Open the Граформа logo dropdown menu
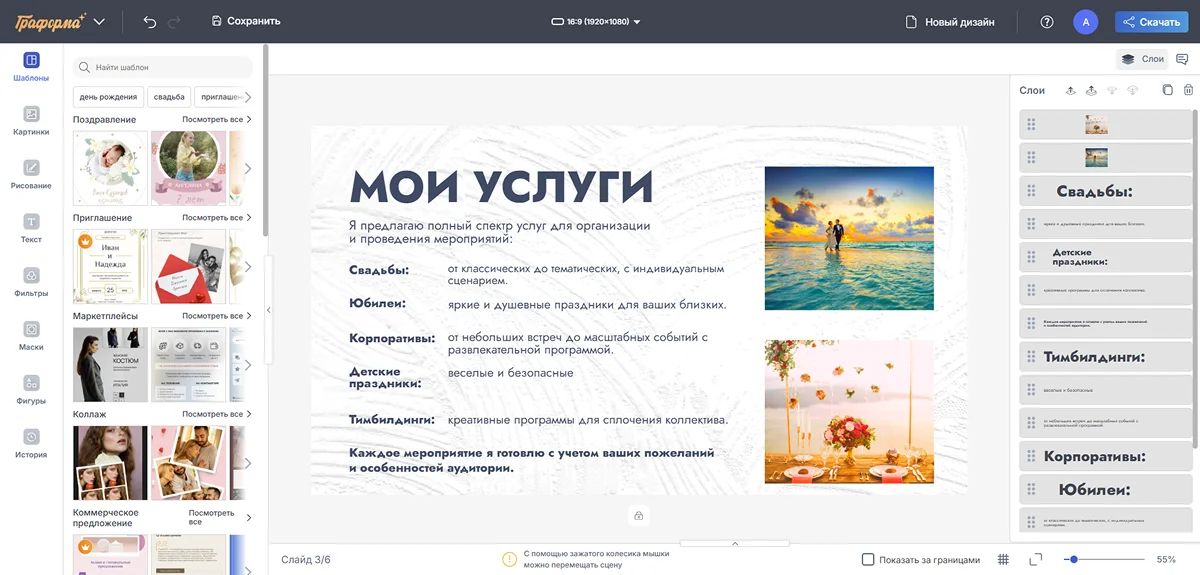The image size is (1200, 575). [x=98, y=21]
